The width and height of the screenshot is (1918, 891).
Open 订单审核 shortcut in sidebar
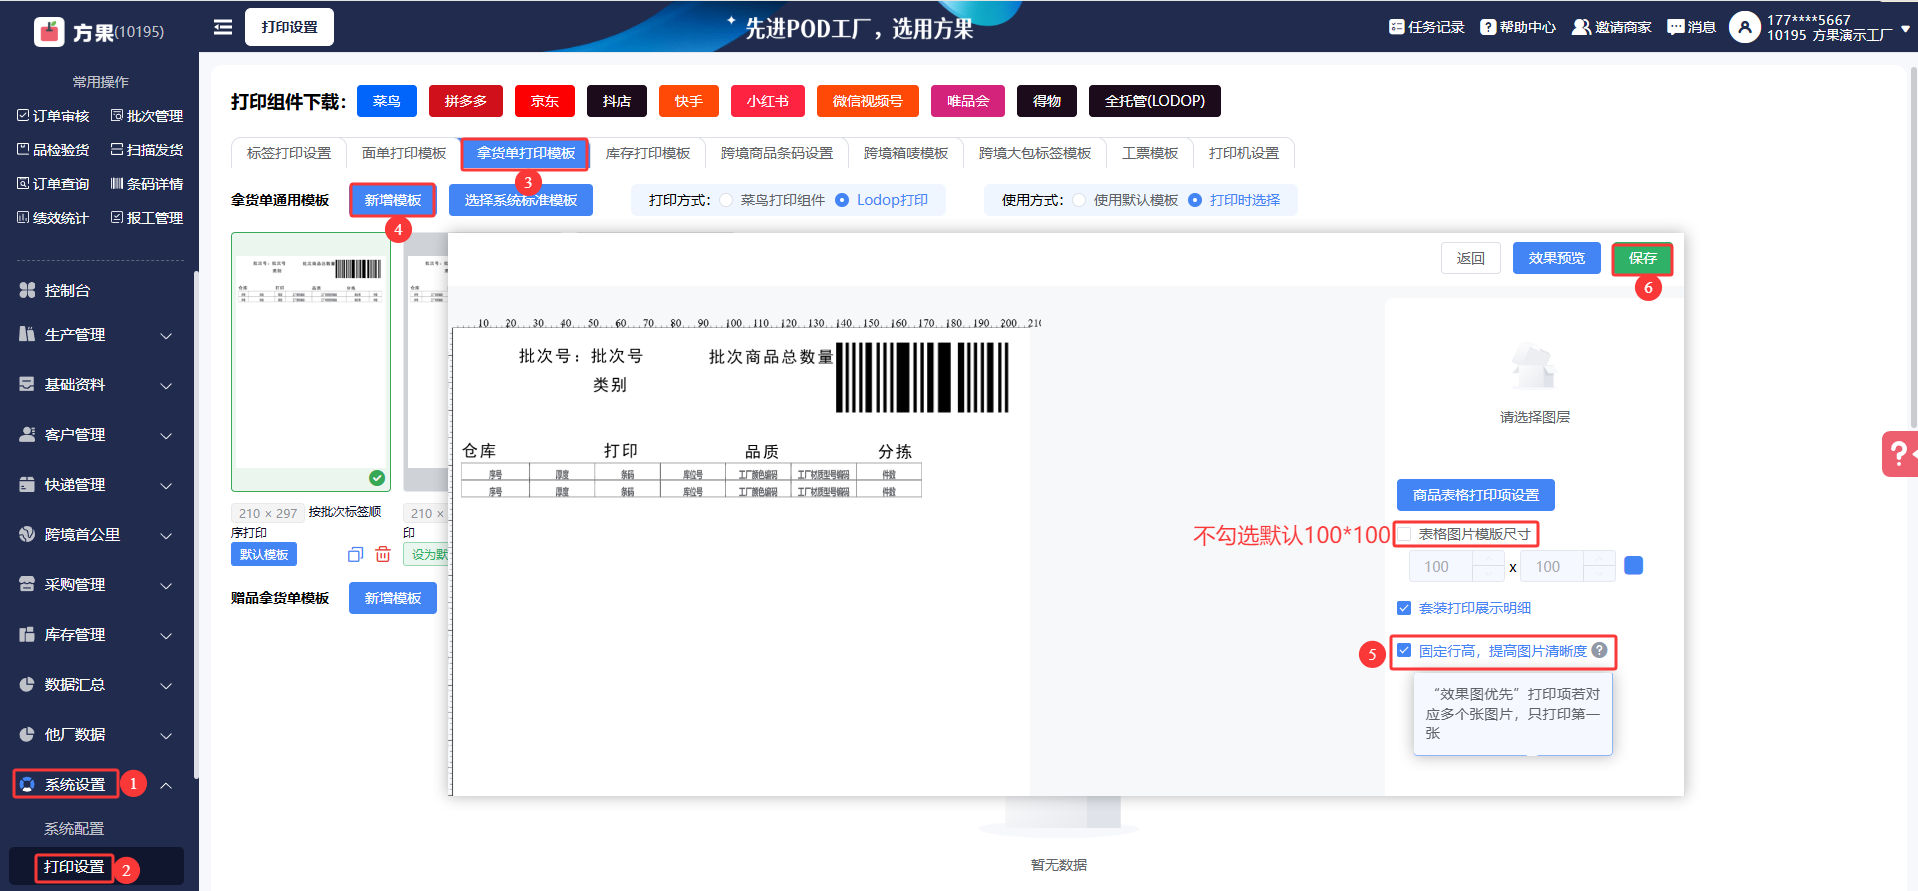pyautogui.click(x=53, y=116)
